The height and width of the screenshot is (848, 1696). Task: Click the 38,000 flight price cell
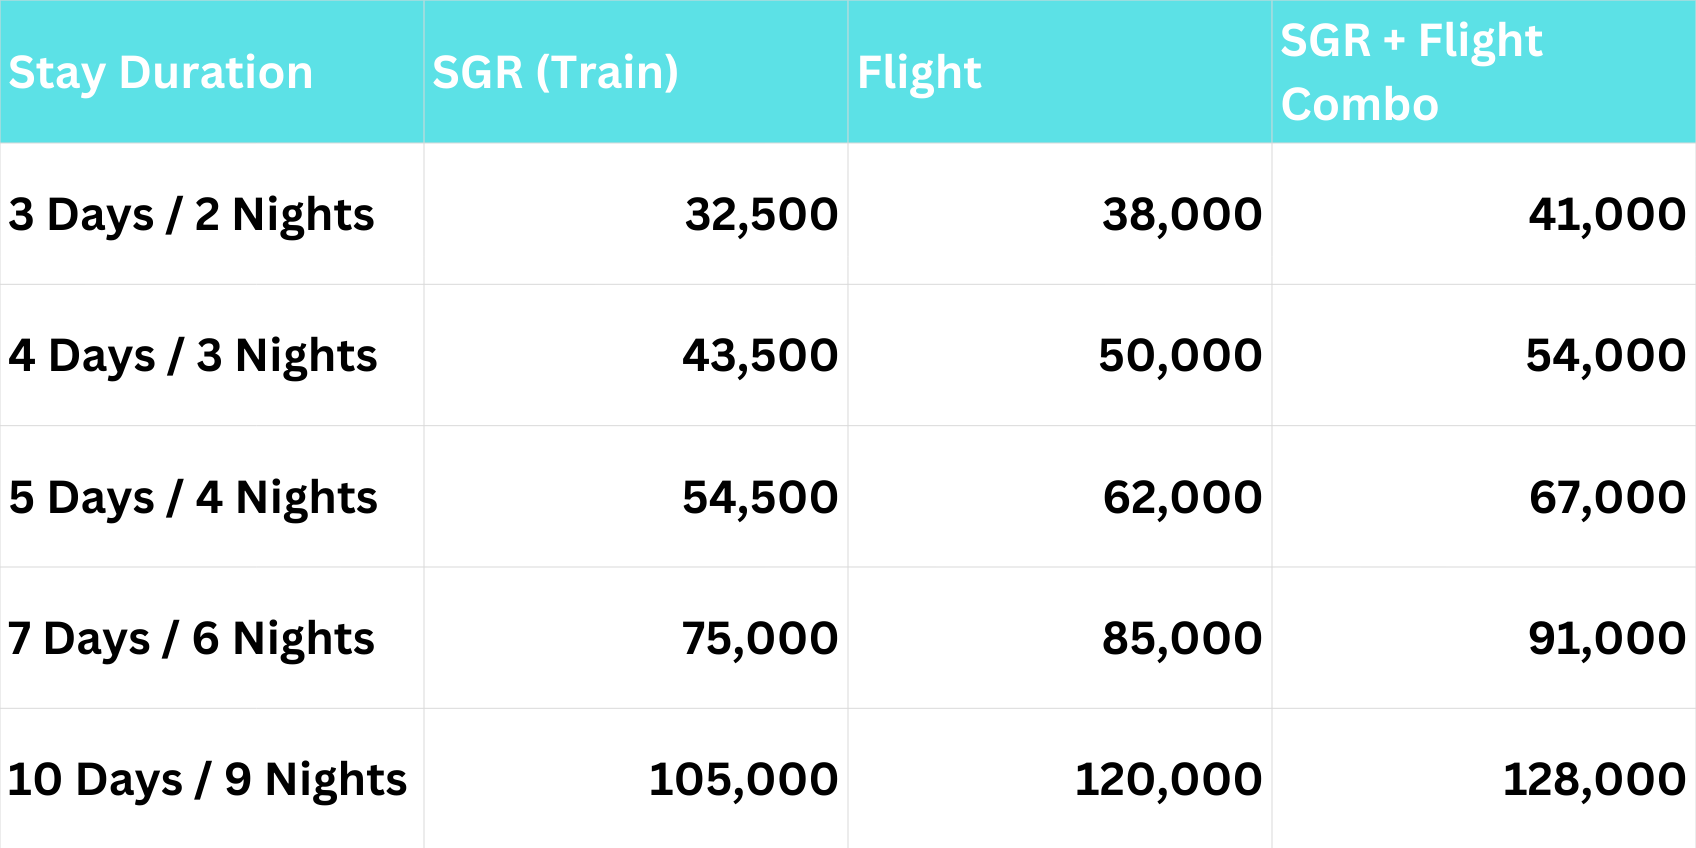pos(1182,215)
